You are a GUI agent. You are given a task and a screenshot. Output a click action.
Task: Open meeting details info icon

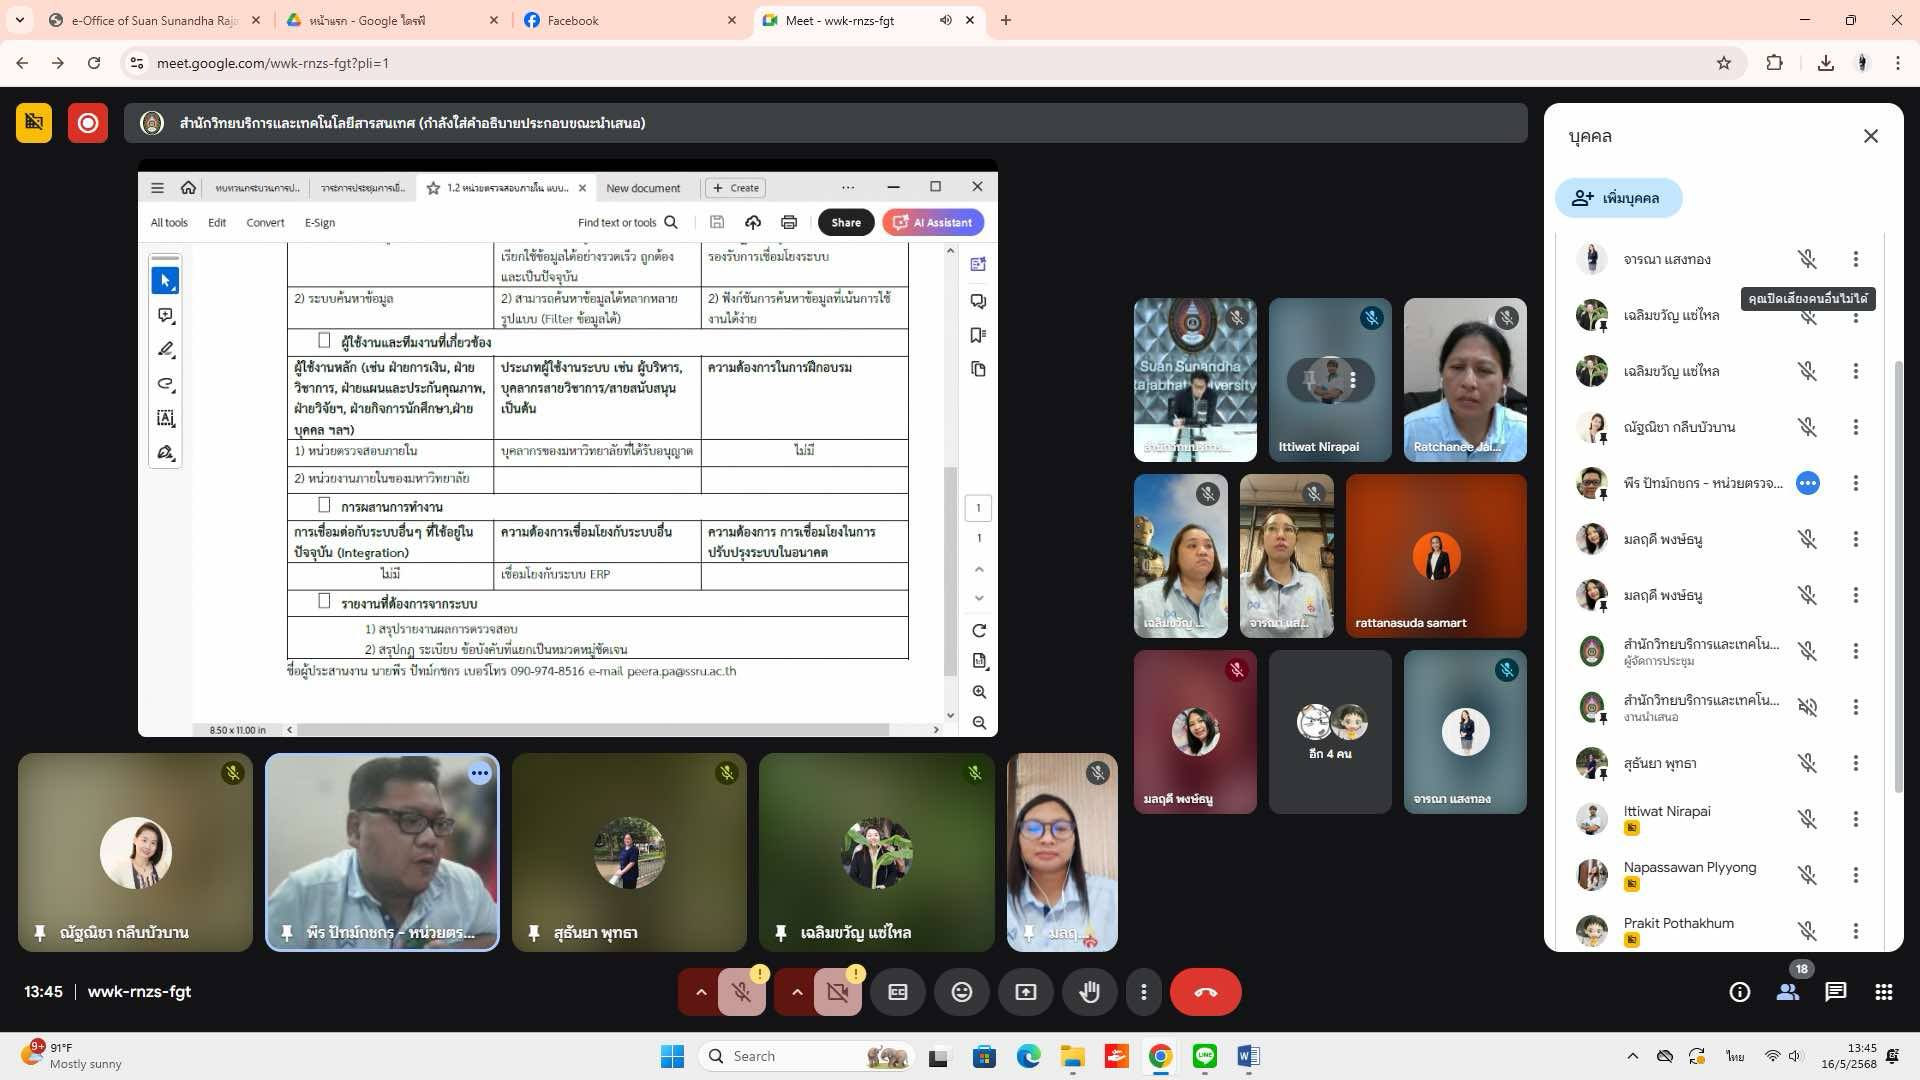(1739, 992)
